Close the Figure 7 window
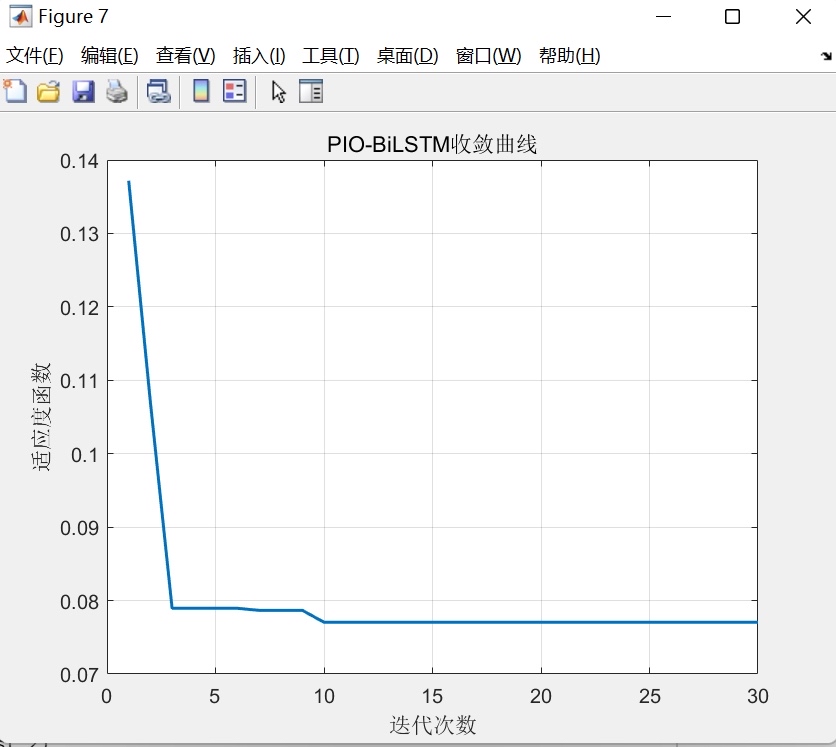Viewport: 836px width, 747px height. [x=803, y=17]
